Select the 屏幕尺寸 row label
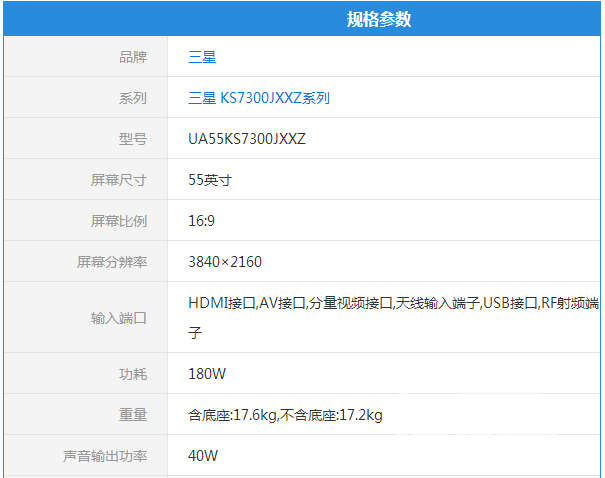This screenshot has width=605, height=478. pos(119,180)
